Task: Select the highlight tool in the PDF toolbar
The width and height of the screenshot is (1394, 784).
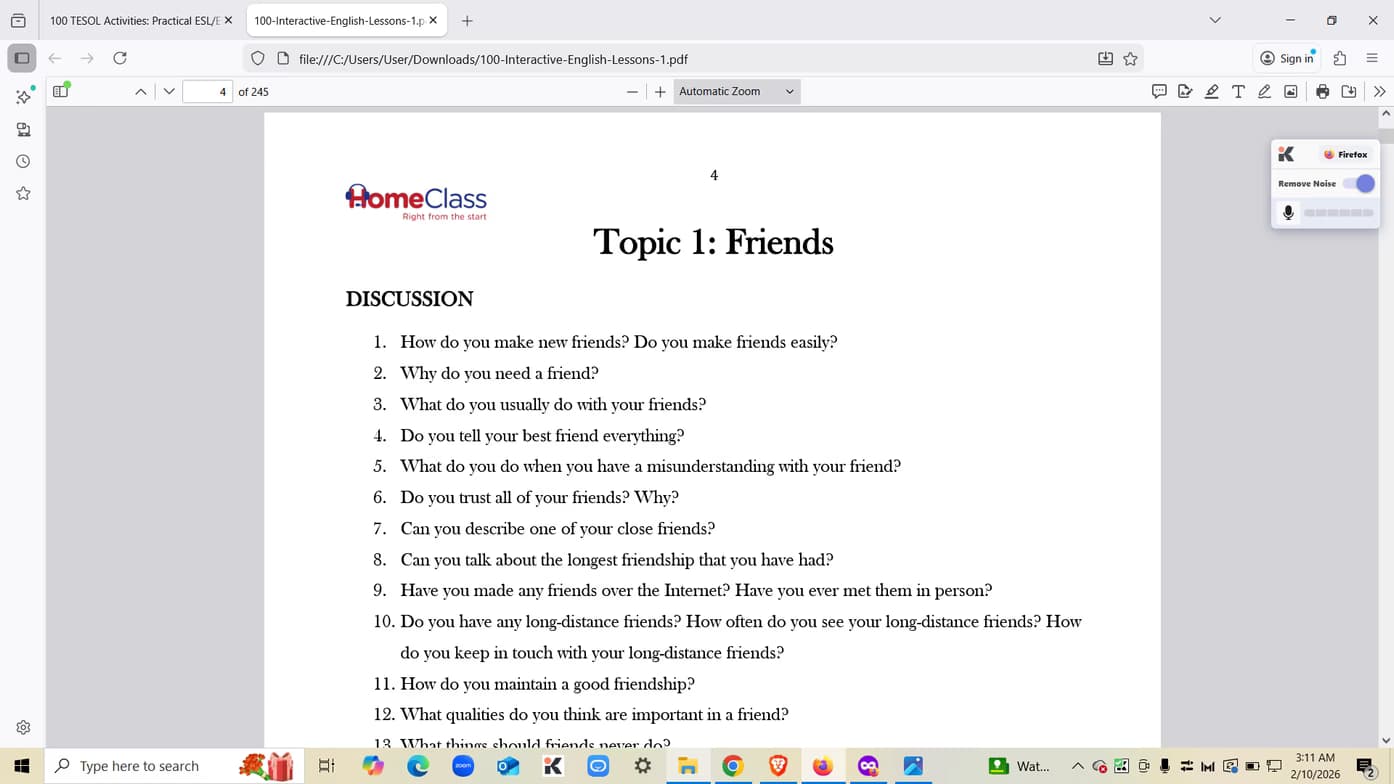Action: pyautogui.click(x=1211, y=91)
